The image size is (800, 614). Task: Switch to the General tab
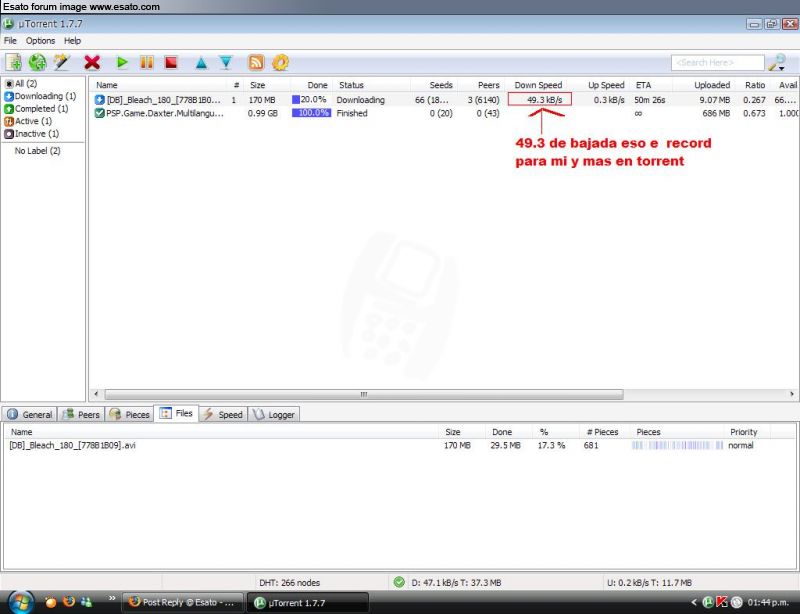click(30, 414)
